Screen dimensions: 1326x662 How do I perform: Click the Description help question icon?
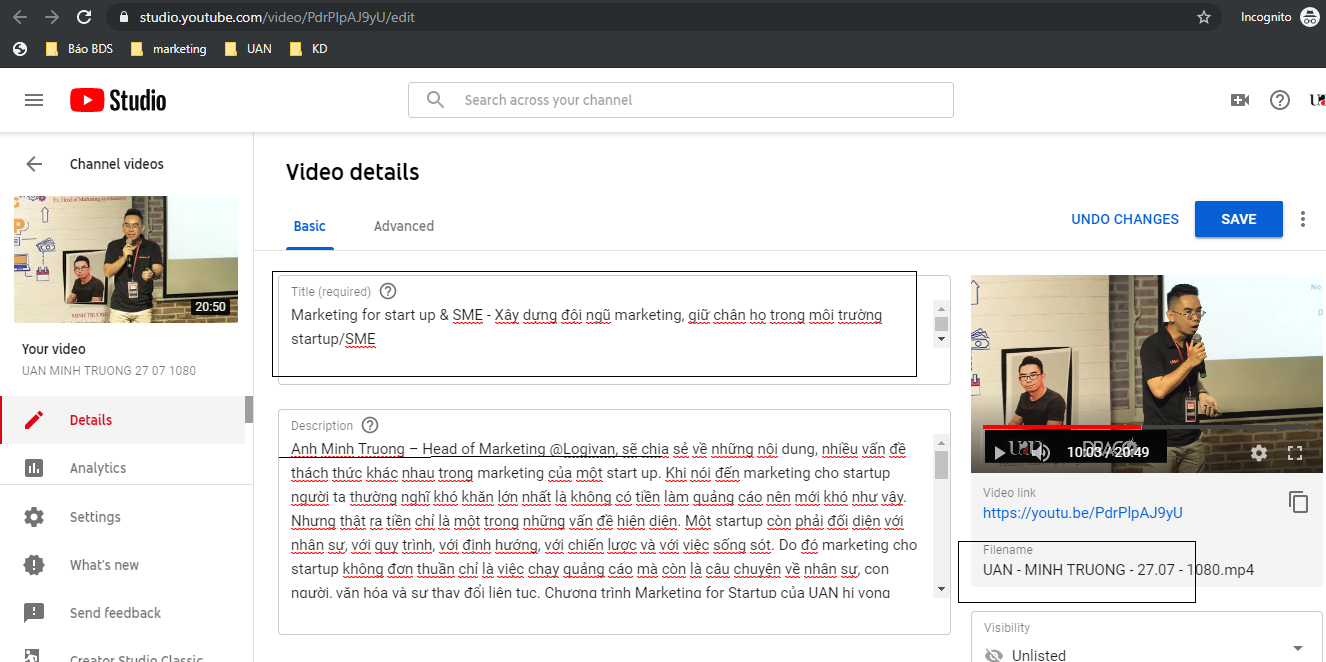coord(370,425)
